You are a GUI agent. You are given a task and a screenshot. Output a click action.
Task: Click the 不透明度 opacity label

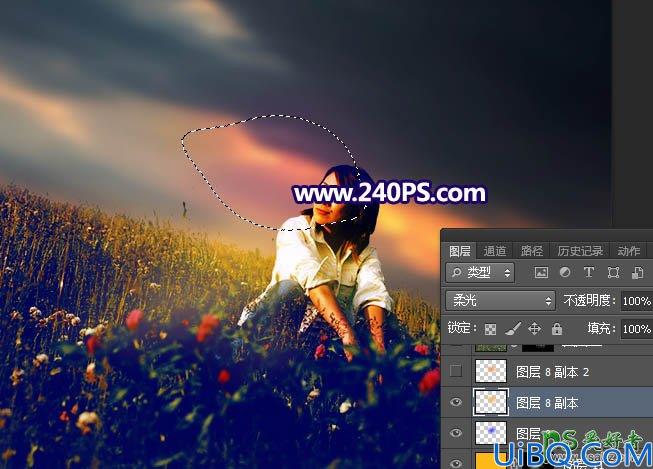pos(587,300)
